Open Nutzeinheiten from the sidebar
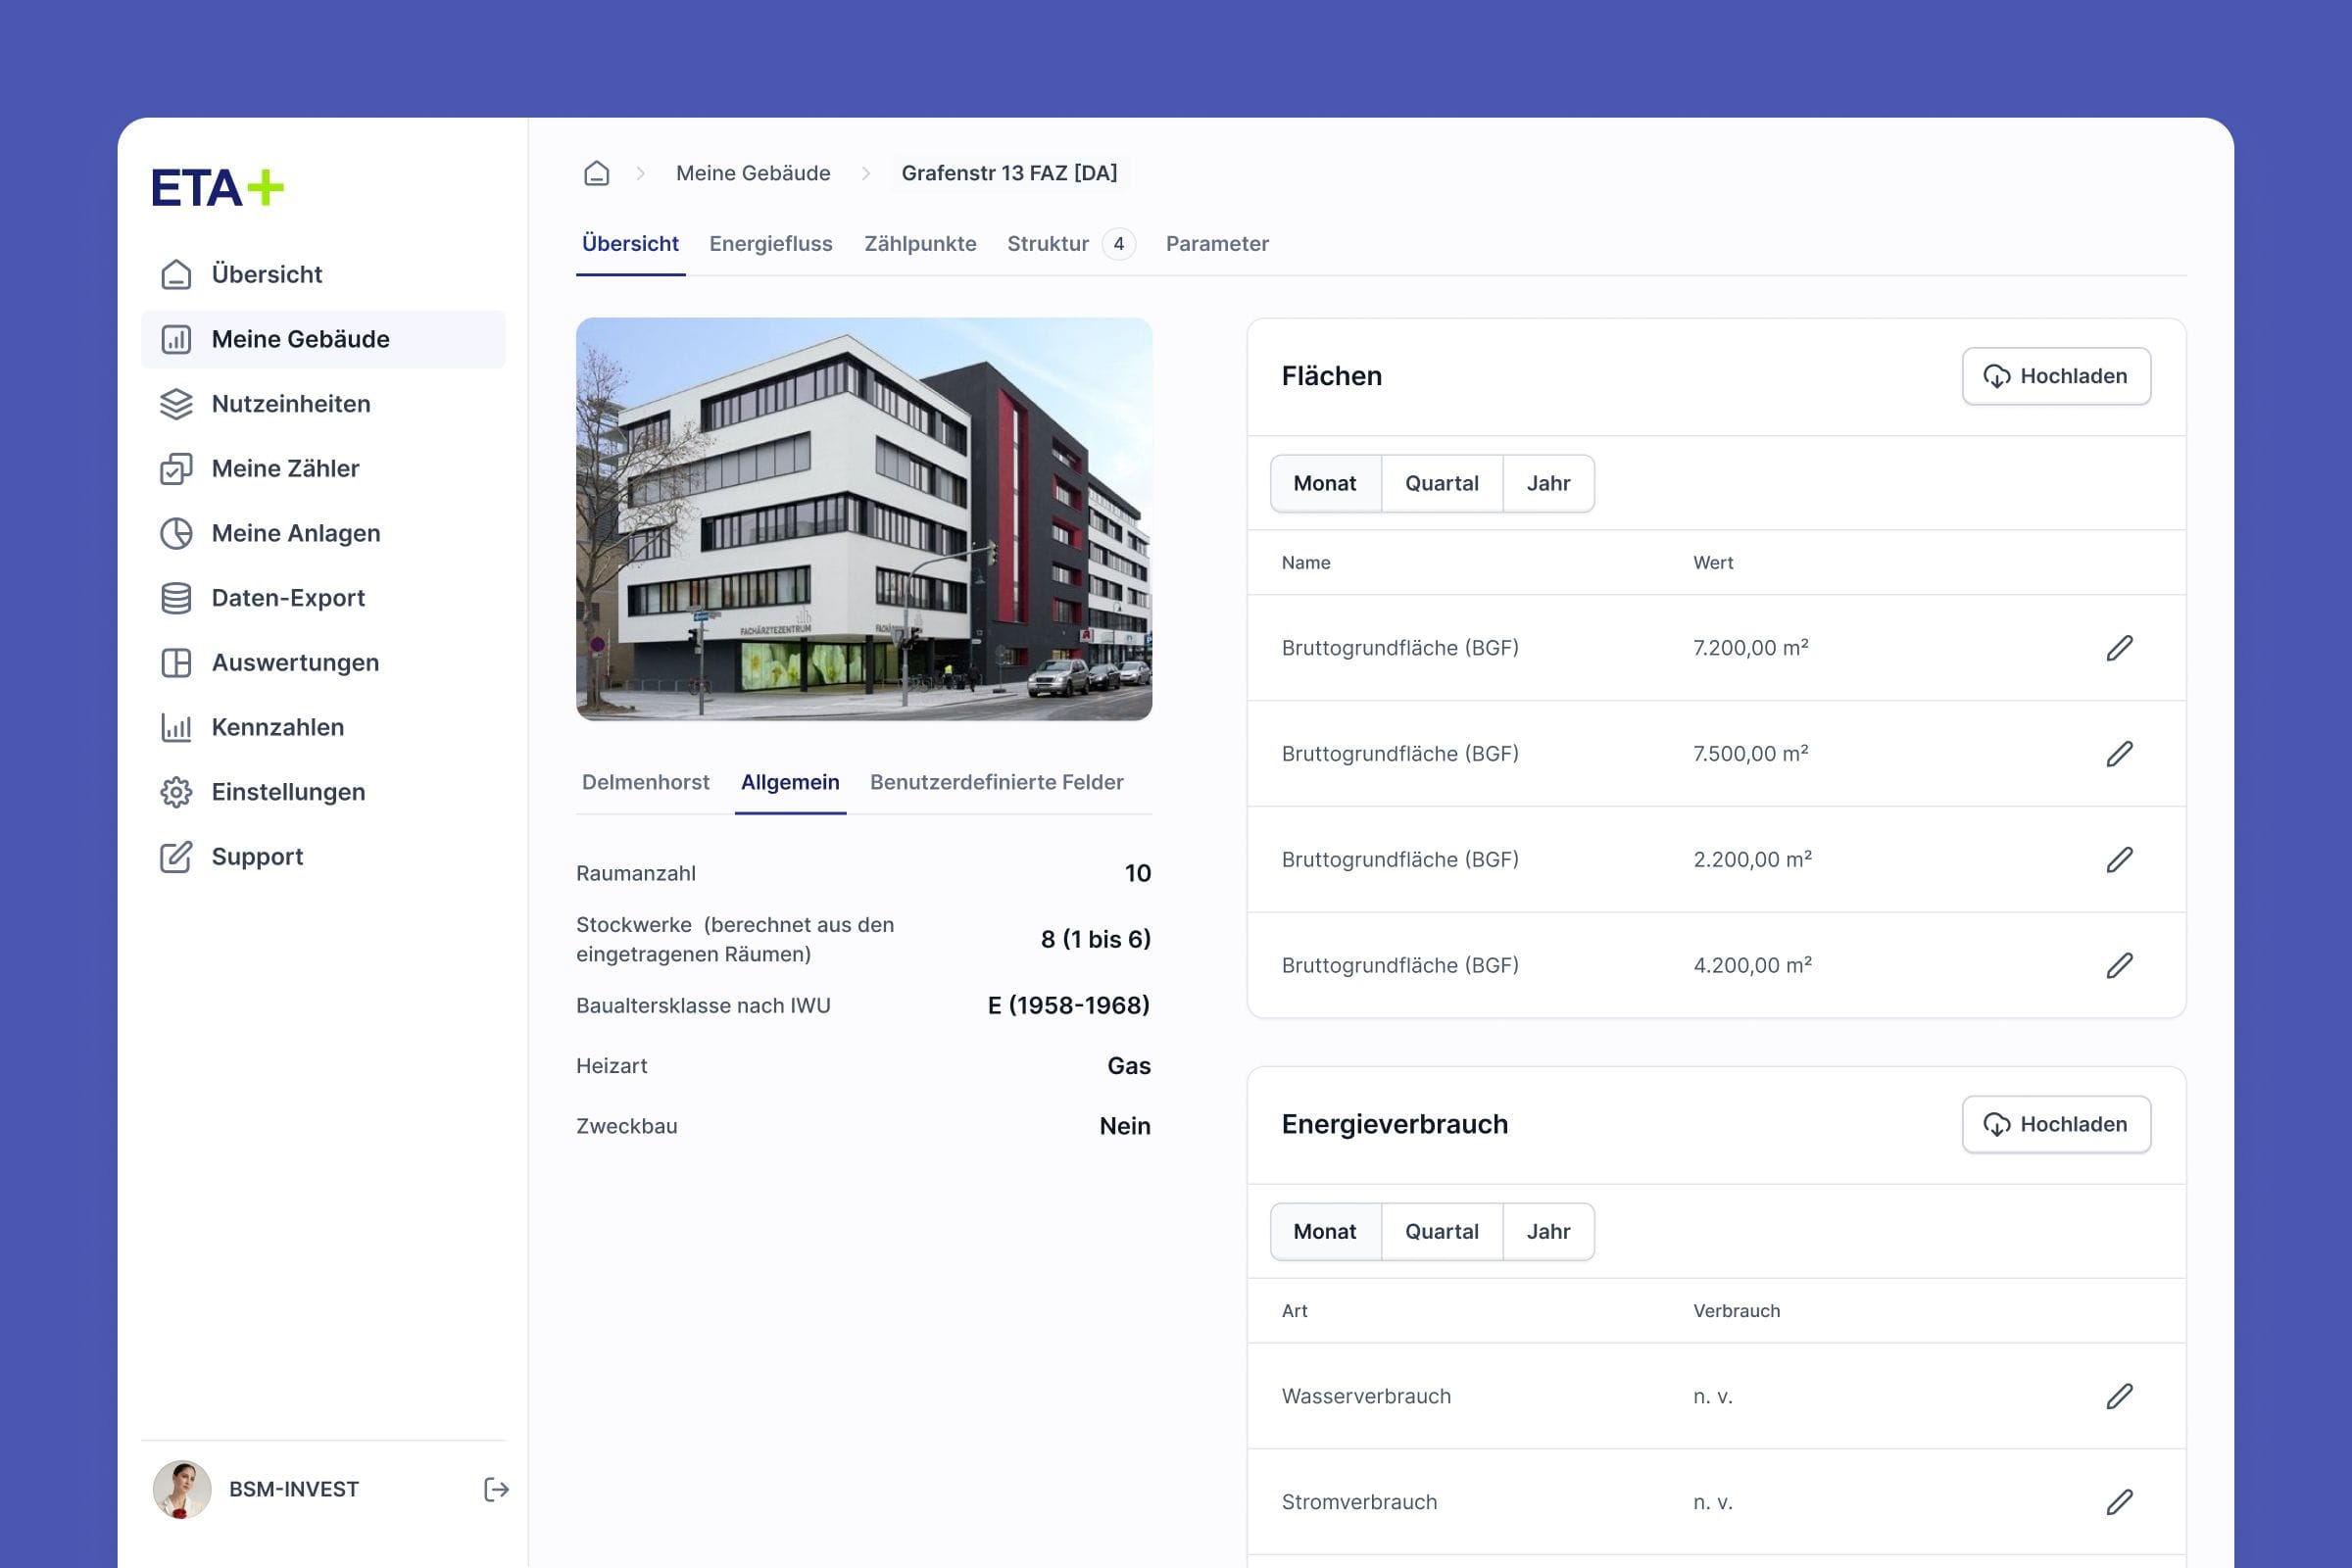Screen dimensions: 2352x1568 pos(290,404)
